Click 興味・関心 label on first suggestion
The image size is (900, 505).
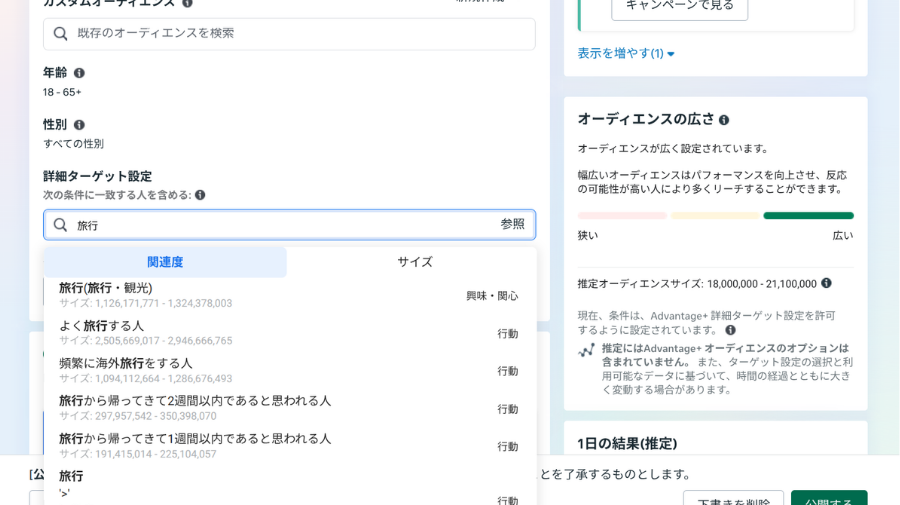[492, 296]
